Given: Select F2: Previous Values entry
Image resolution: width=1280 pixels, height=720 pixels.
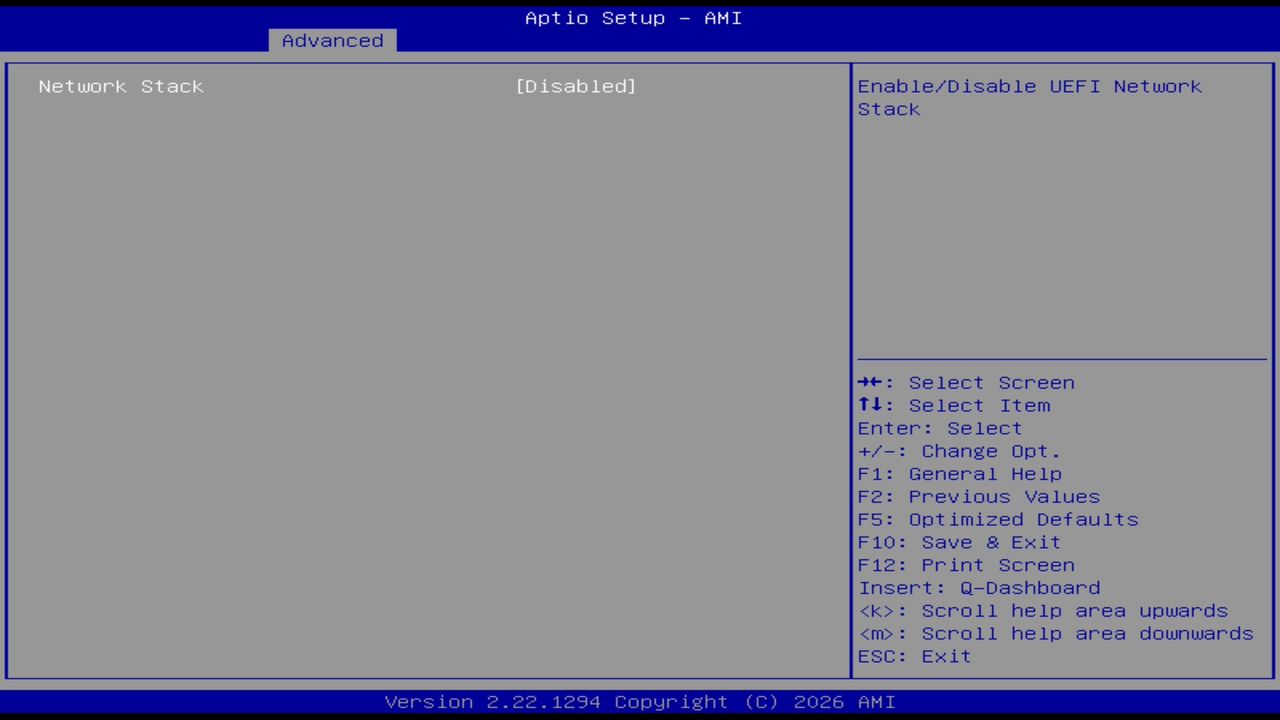Looking at the screenshot, I should pyautogui.click(x=978, y=496).
